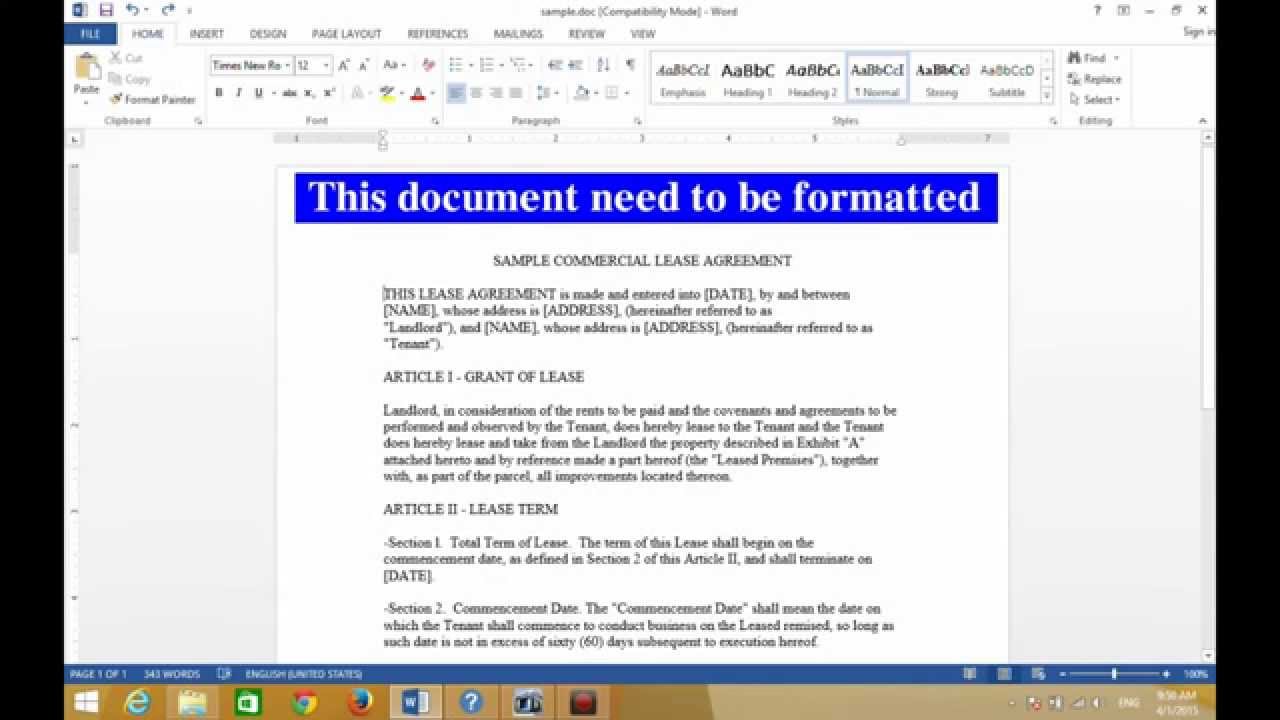Click the Paste clipboard icon

tap(87, 67)
